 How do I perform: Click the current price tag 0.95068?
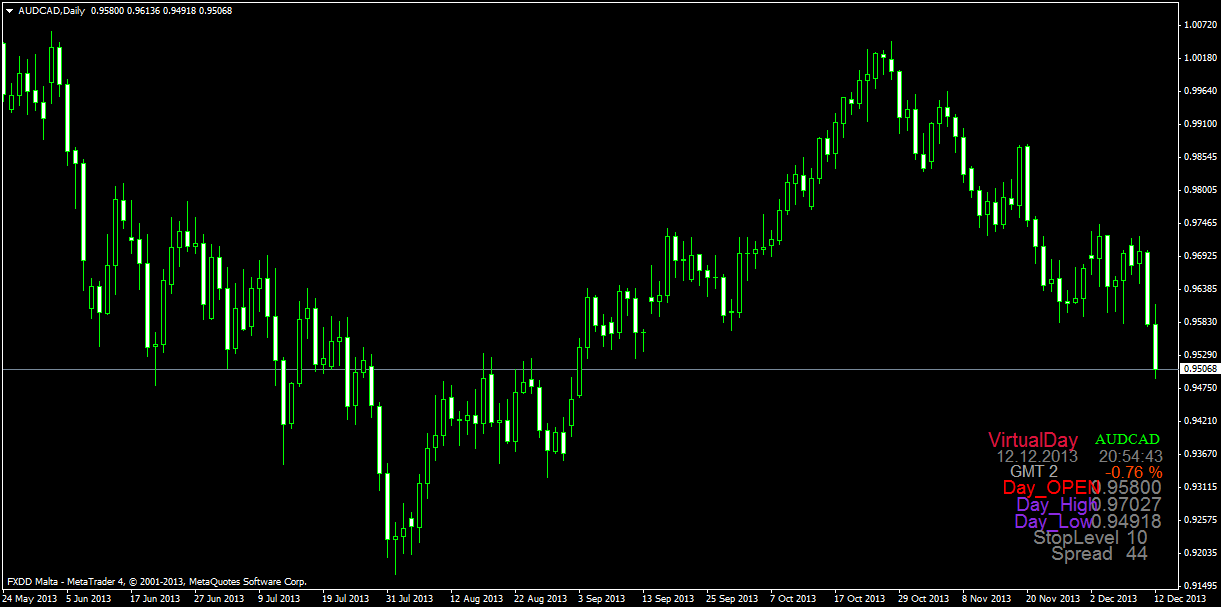tap(1199, 369)
